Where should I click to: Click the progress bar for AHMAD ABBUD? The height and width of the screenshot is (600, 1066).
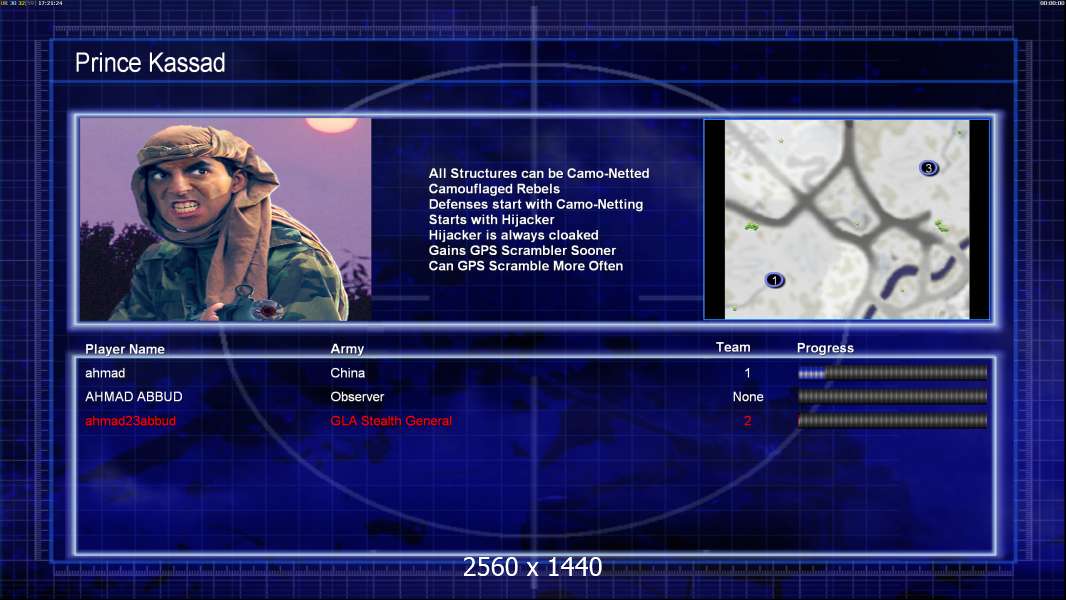coord(893,397)
